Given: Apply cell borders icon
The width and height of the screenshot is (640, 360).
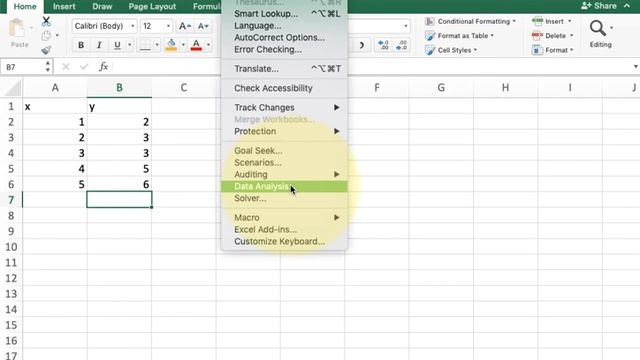Looking at the screenshot, I should point(145,45).
